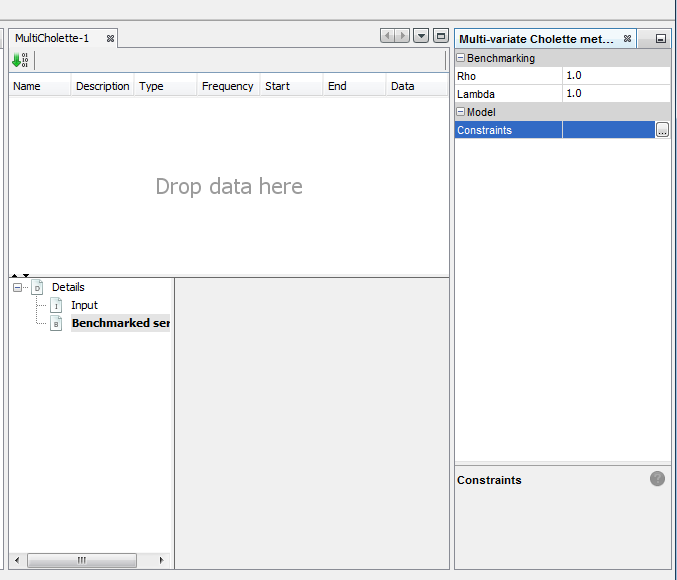Click the help icon in Constraints description
This screenshot has height=580, width=677.
pyautogui.click(x=657, y=479)
